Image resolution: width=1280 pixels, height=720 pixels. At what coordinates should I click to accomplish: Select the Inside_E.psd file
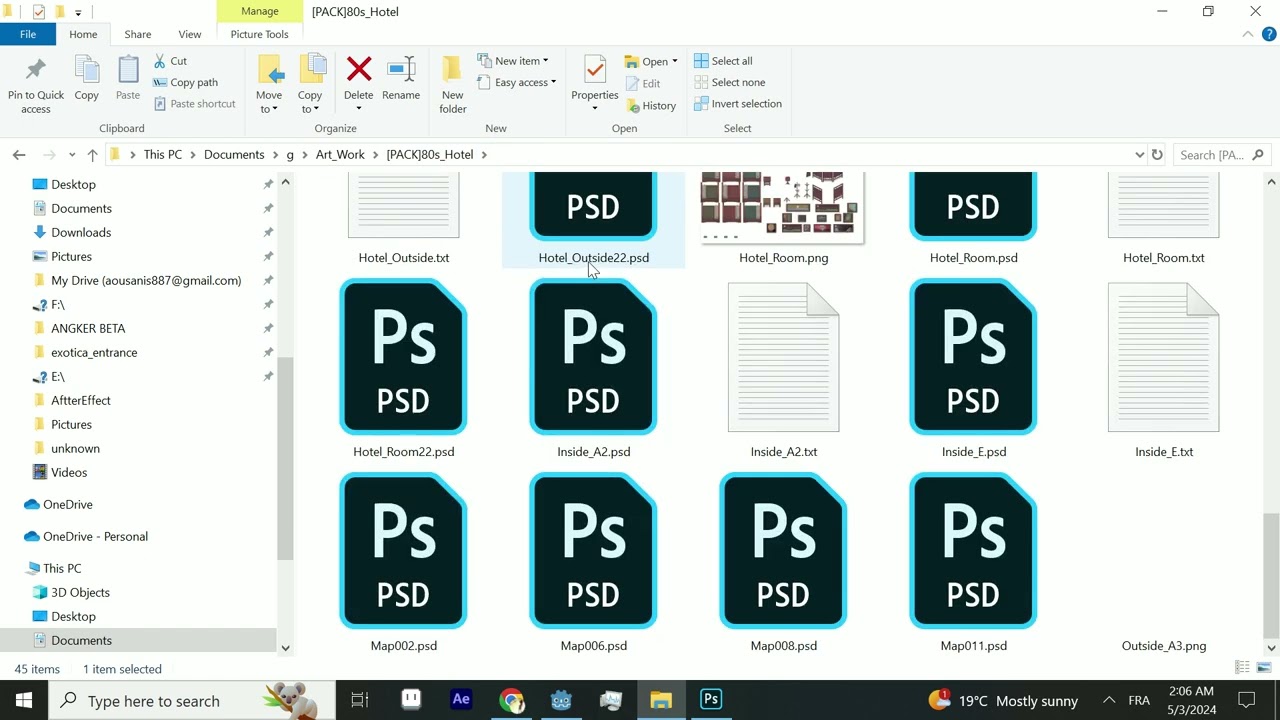(x=973, y=370)
